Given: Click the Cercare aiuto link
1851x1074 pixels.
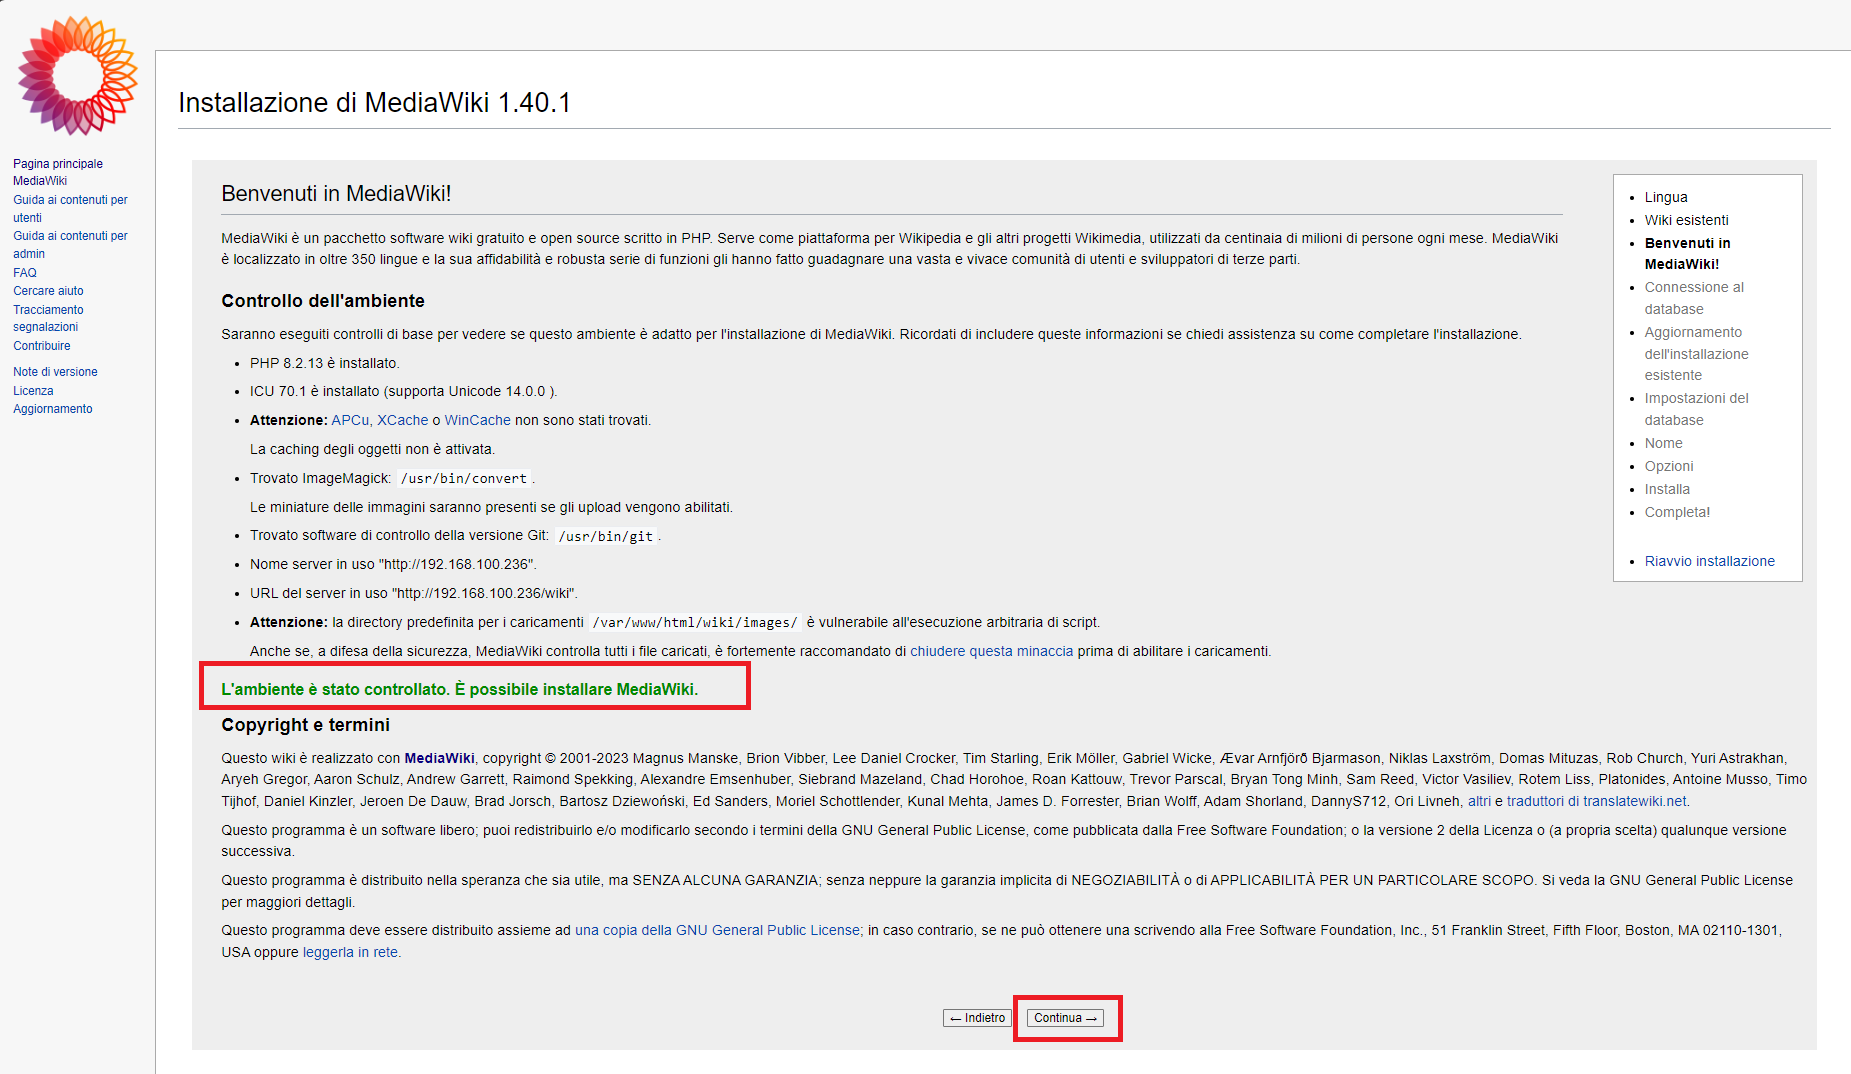Looking at the screenshot, I should [48, 291].
